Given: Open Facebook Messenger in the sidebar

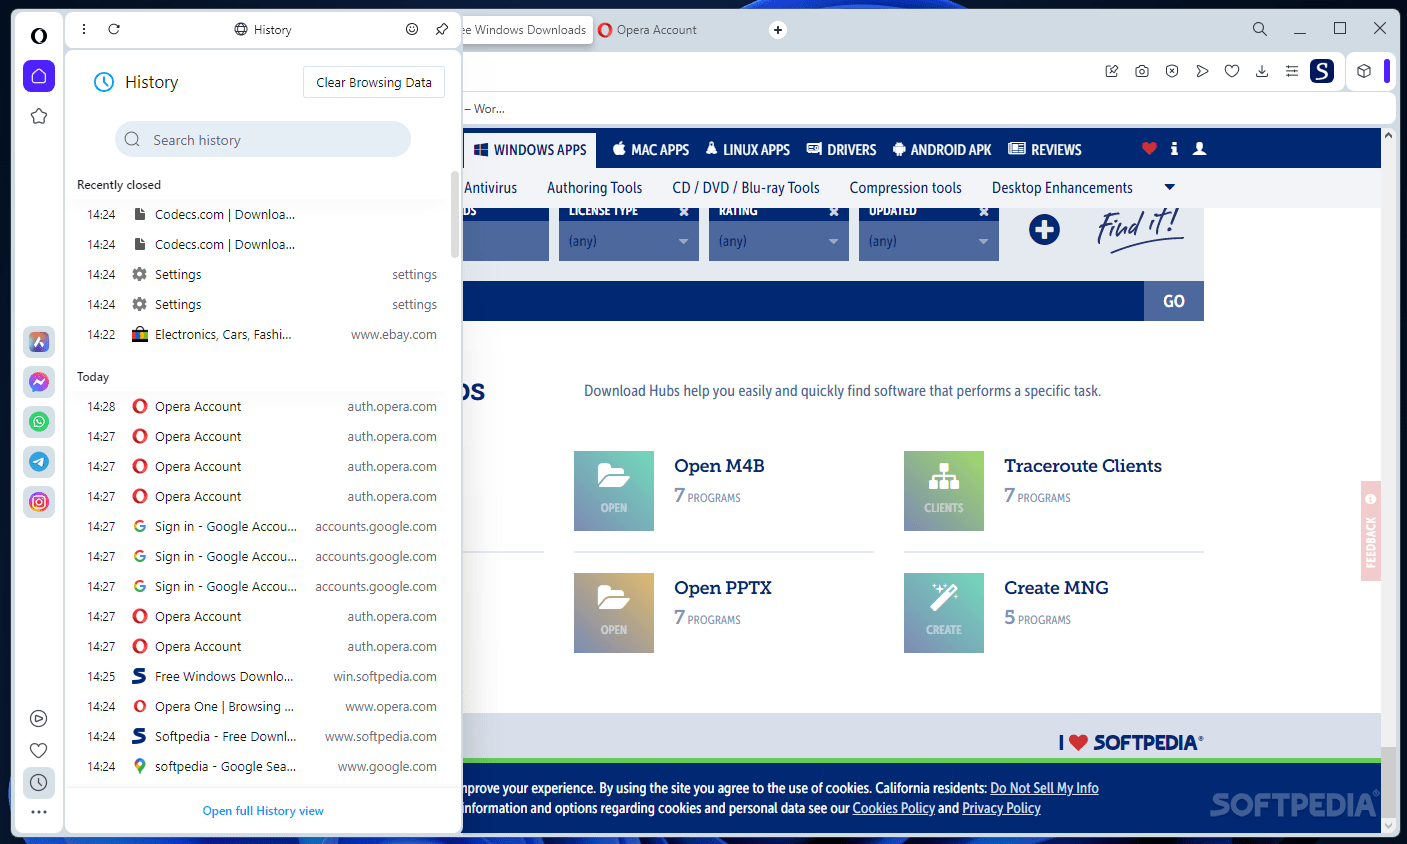Looking at the screenshot, I should point(39,382).
